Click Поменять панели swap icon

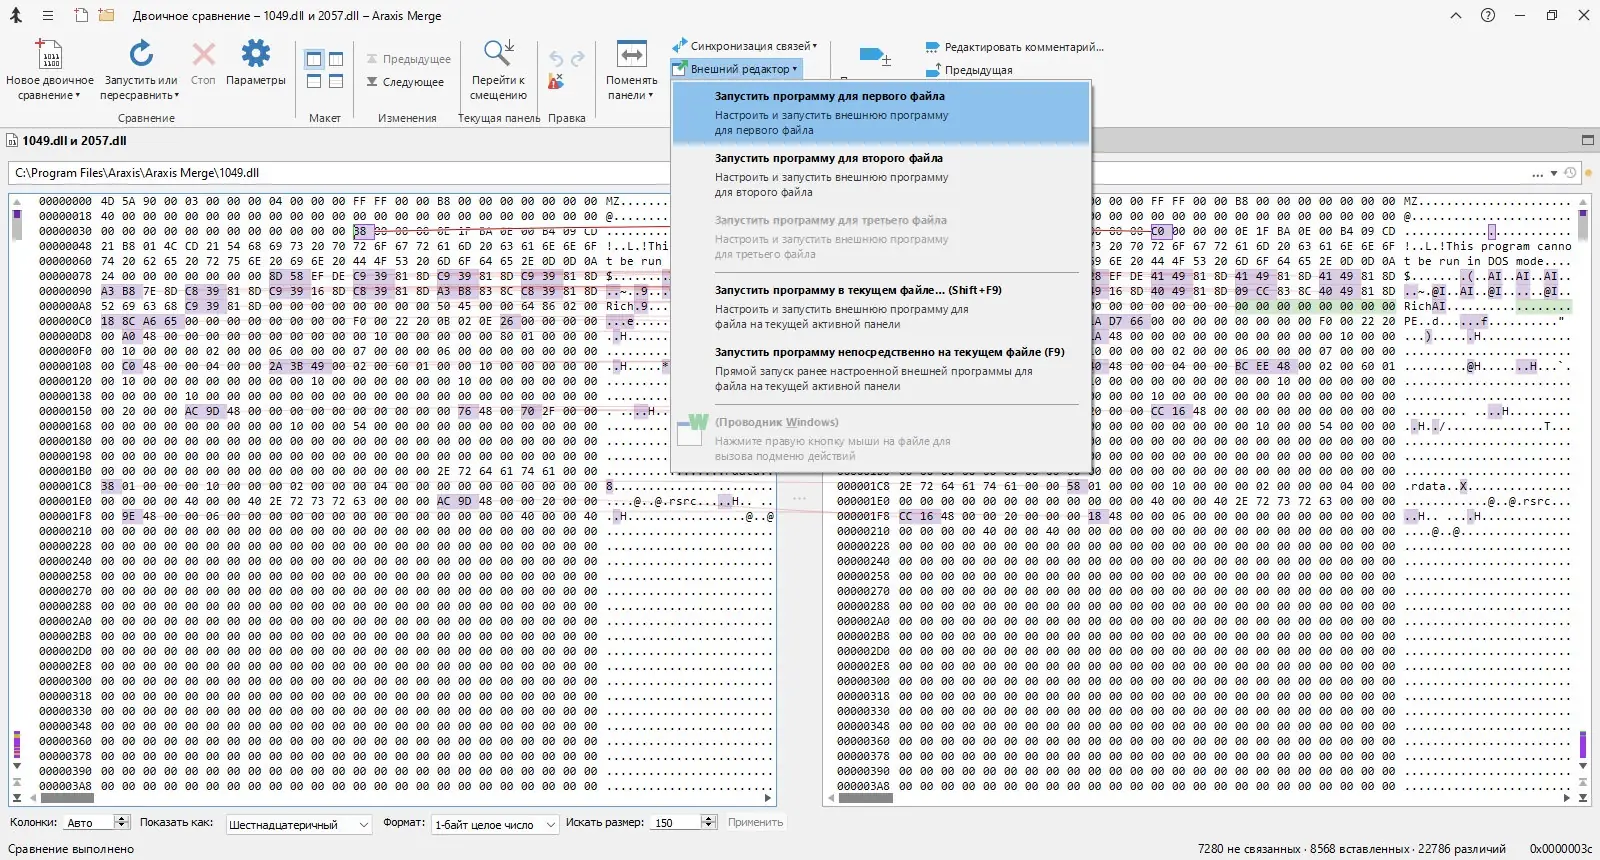click(x=632, y=54)
